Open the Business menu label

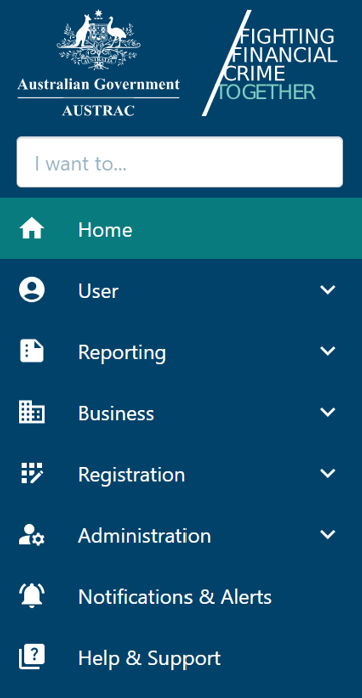[116, 414]
